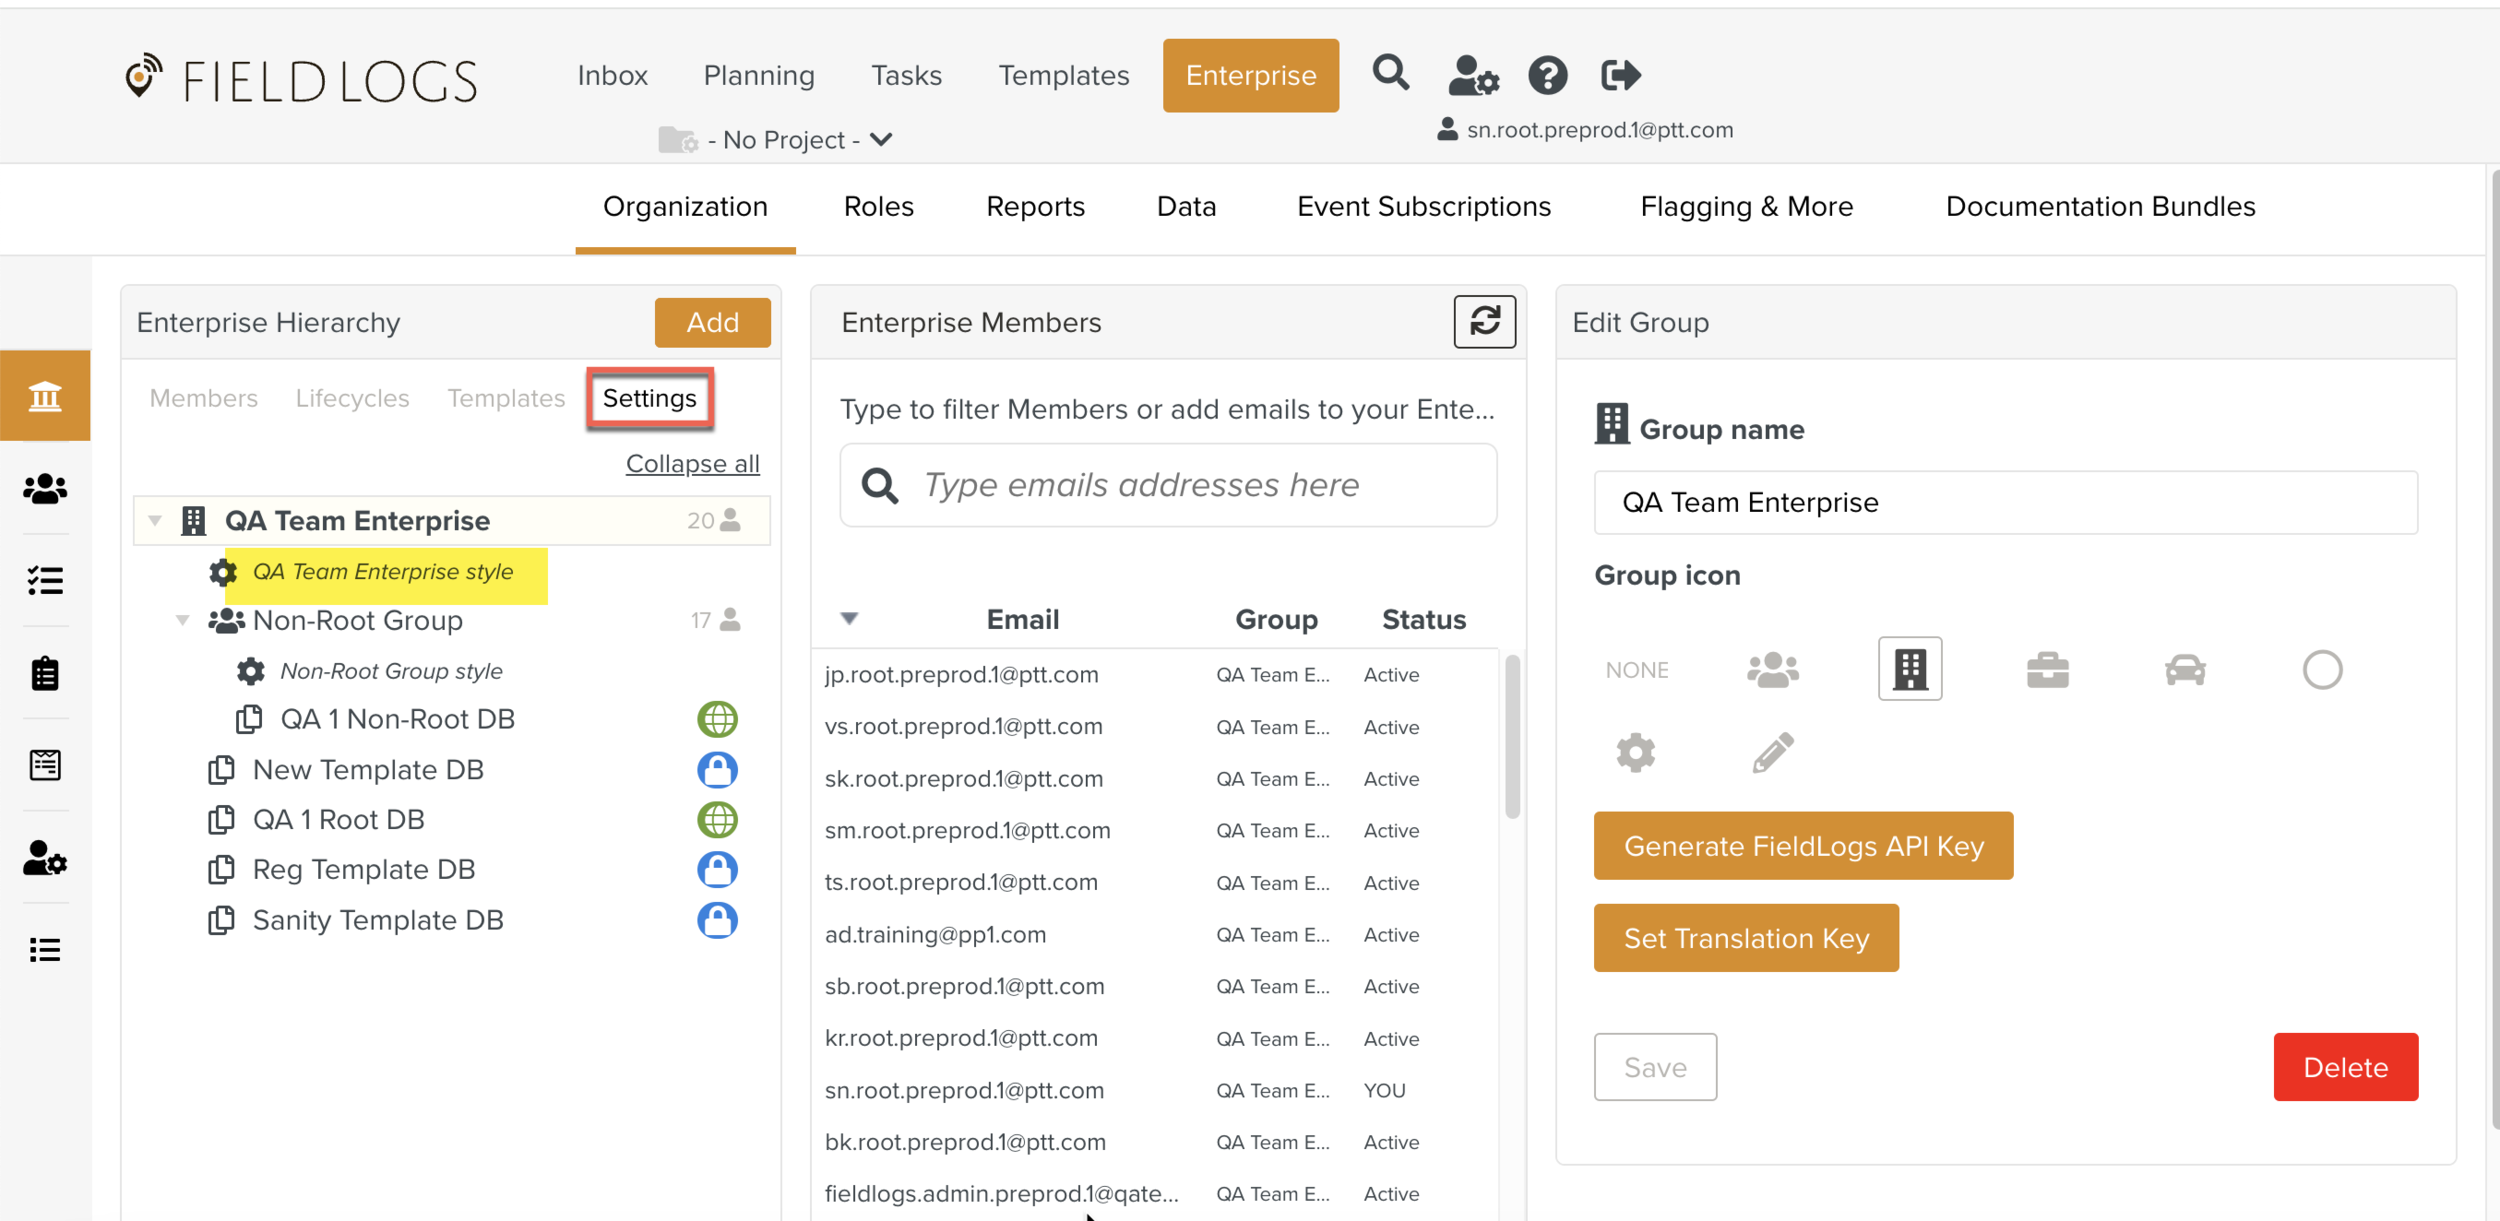Click the Collapse all link
The width and height of the screenshot is (2500, 1221).
click(692, 464)
